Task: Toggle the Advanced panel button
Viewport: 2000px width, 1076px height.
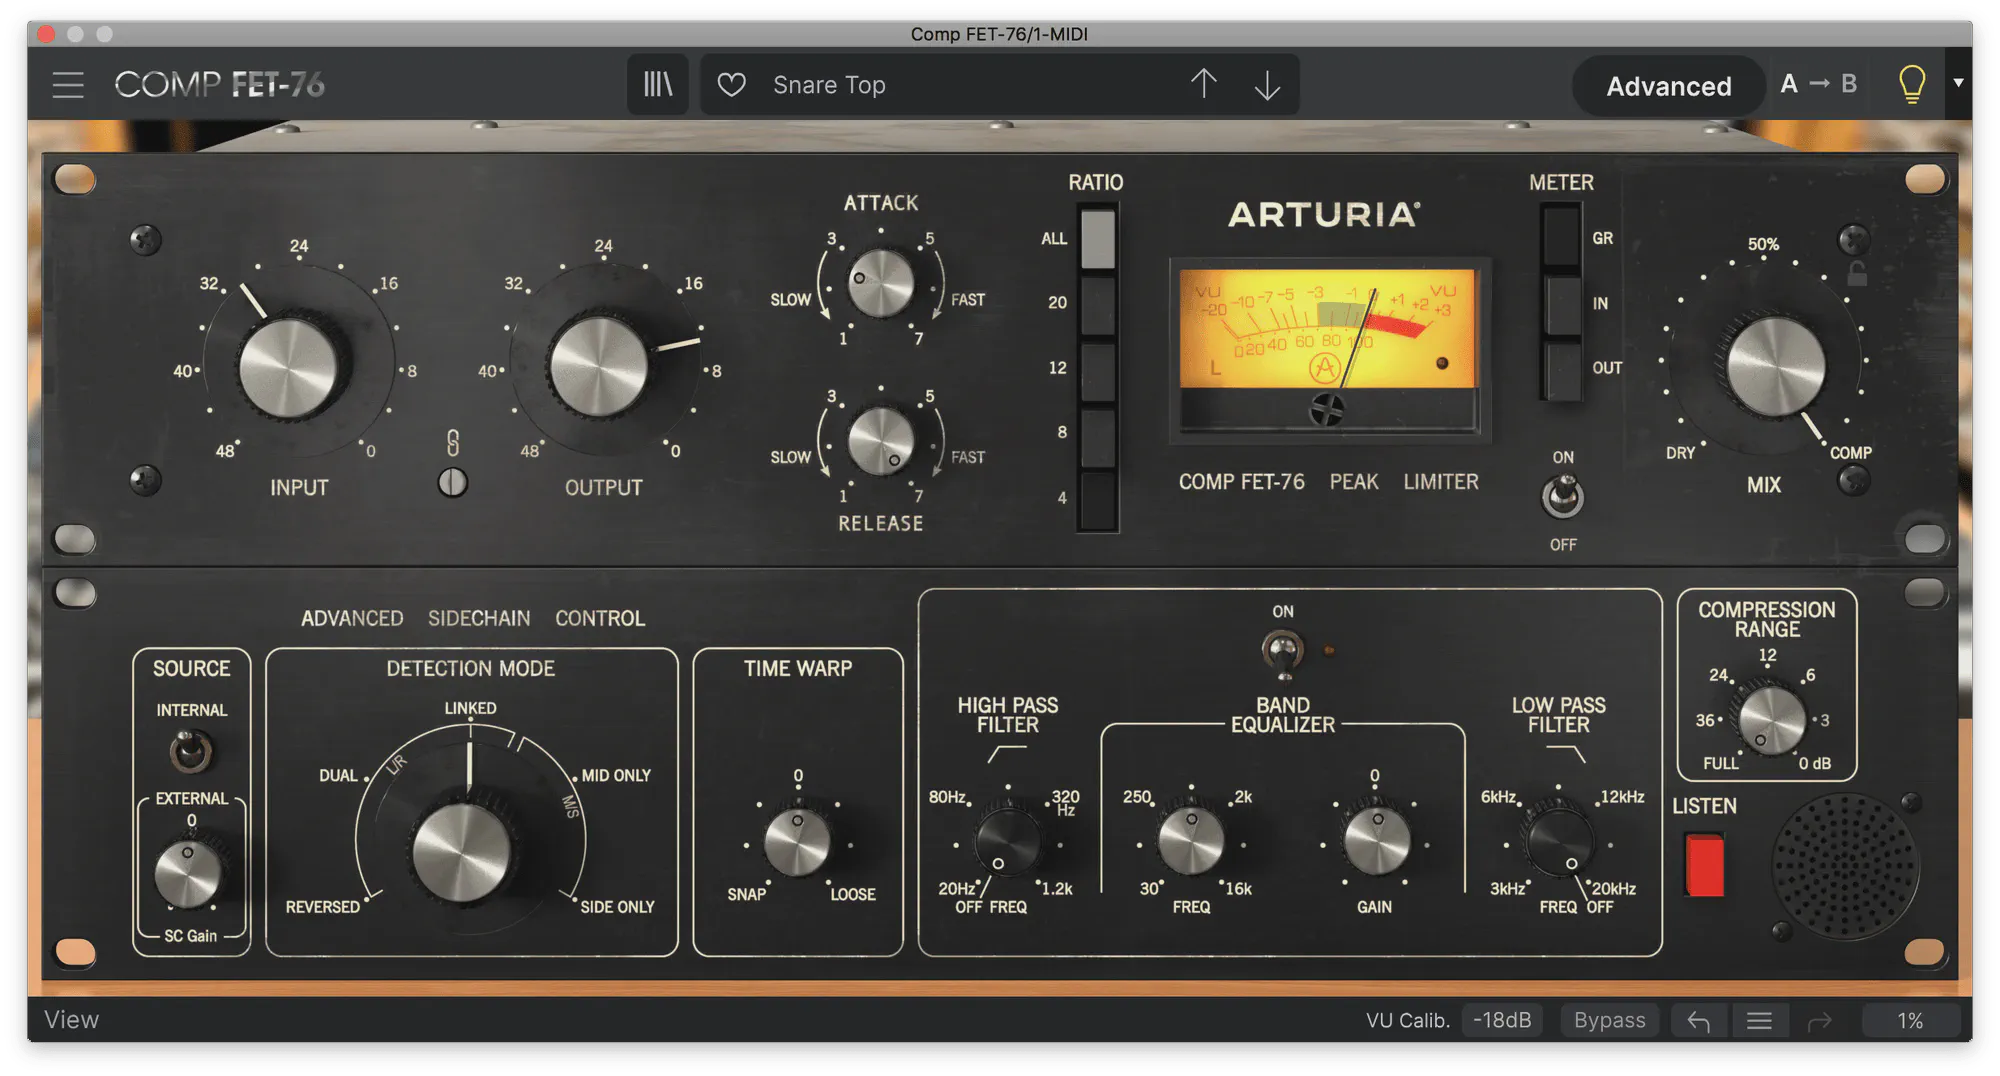Action: click(x=1668, y=86)
